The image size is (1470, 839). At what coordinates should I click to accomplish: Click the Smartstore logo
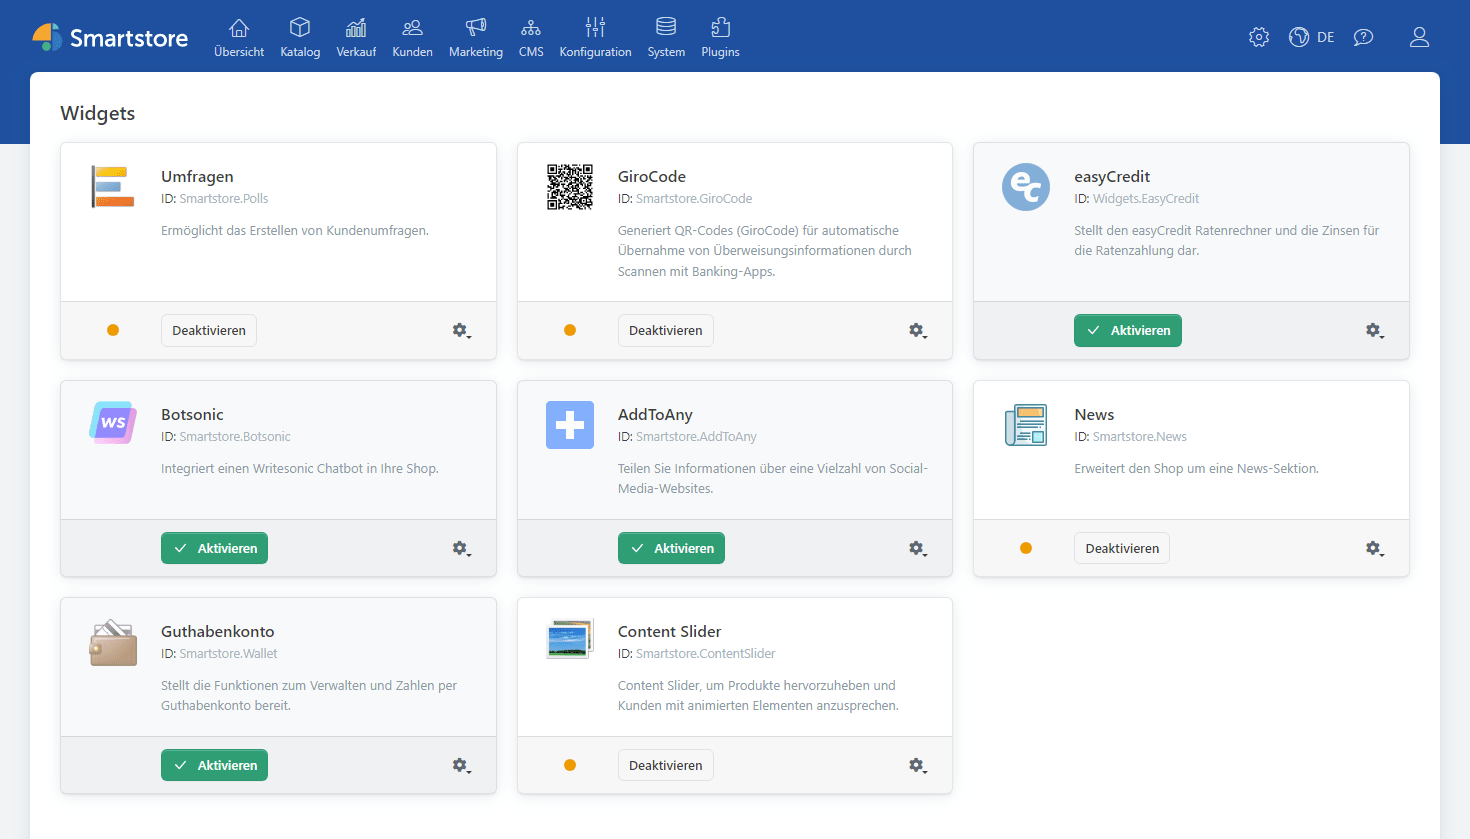(110, 38)
